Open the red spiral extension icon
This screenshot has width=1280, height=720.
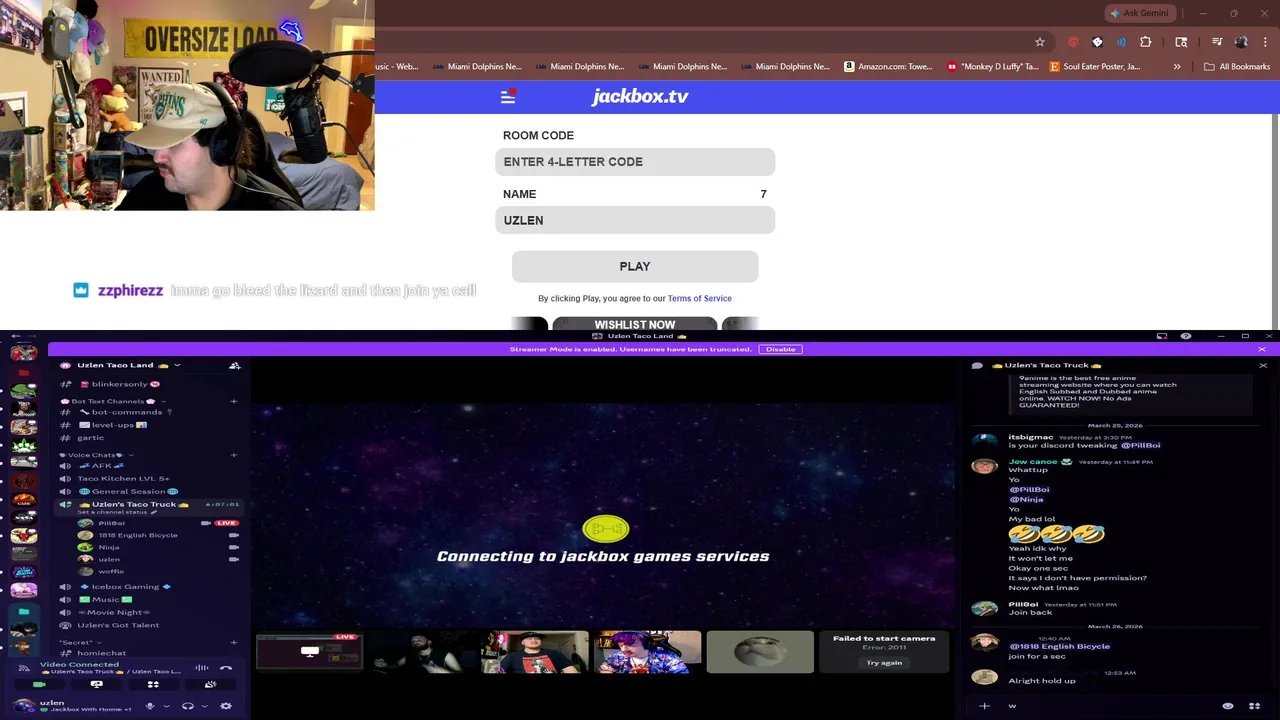[x=1073, y=42]
